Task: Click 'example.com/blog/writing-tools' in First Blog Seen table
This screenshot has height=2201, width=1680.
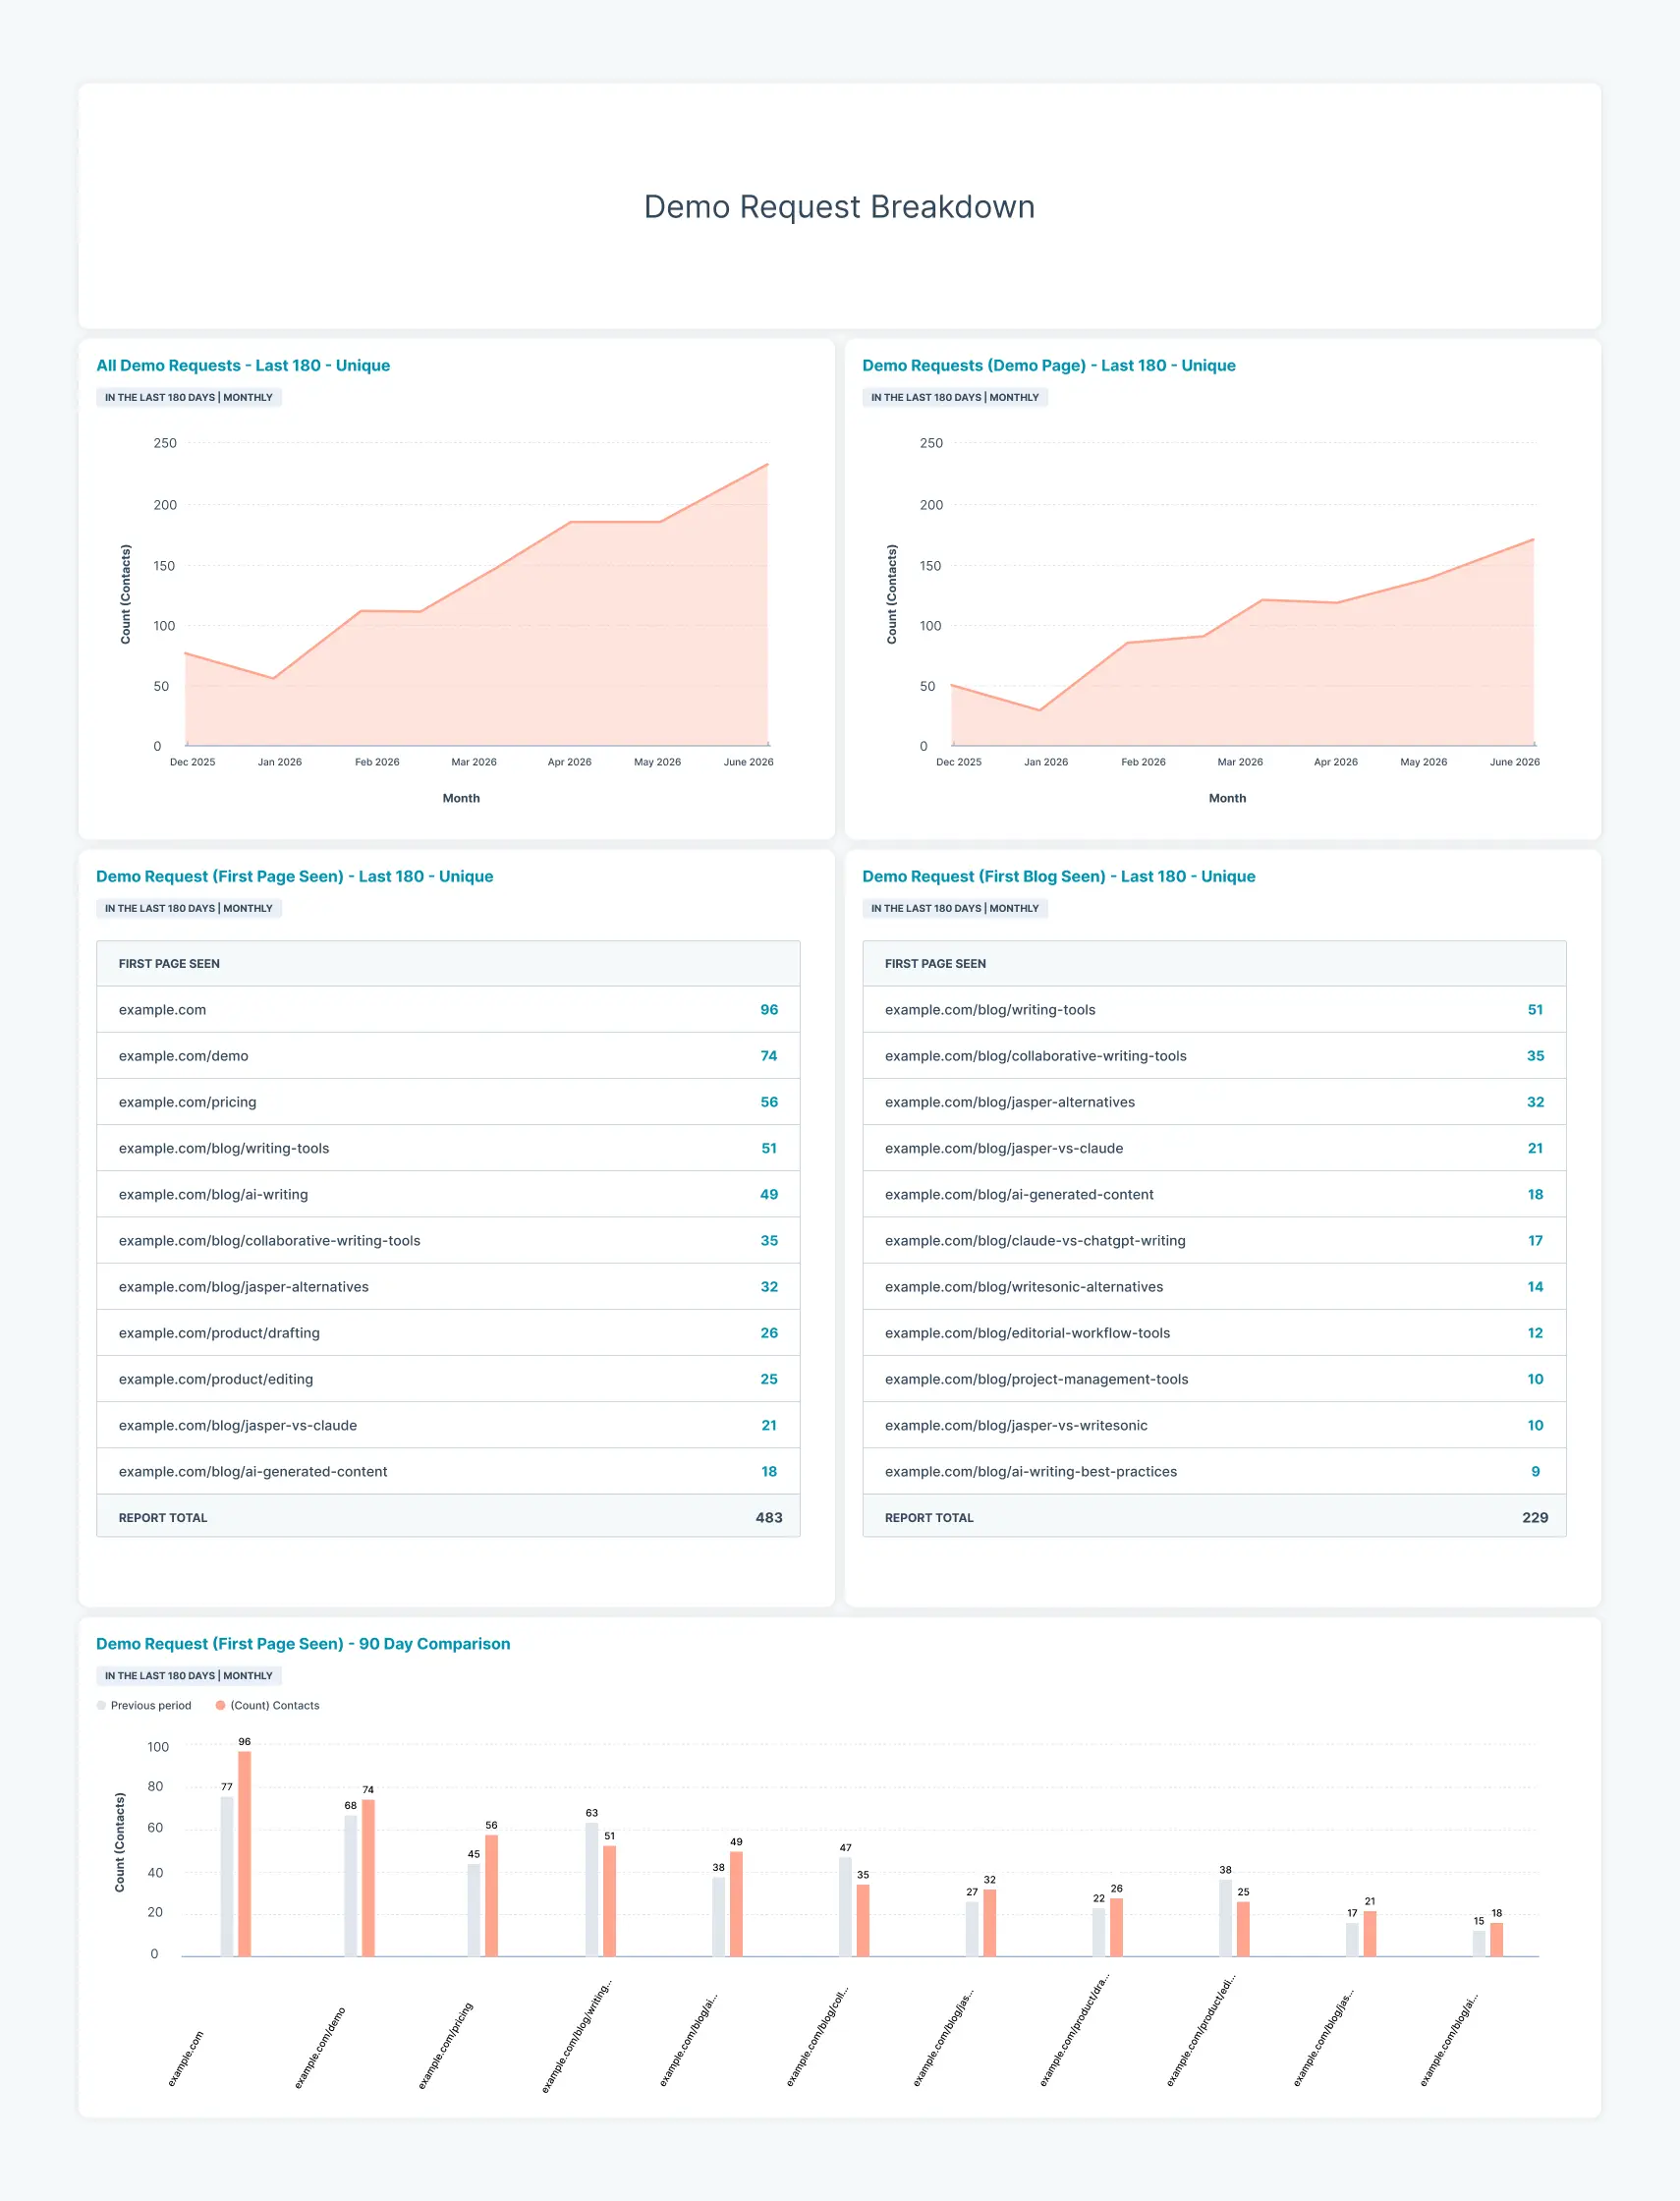Action: coord(990,1009)
